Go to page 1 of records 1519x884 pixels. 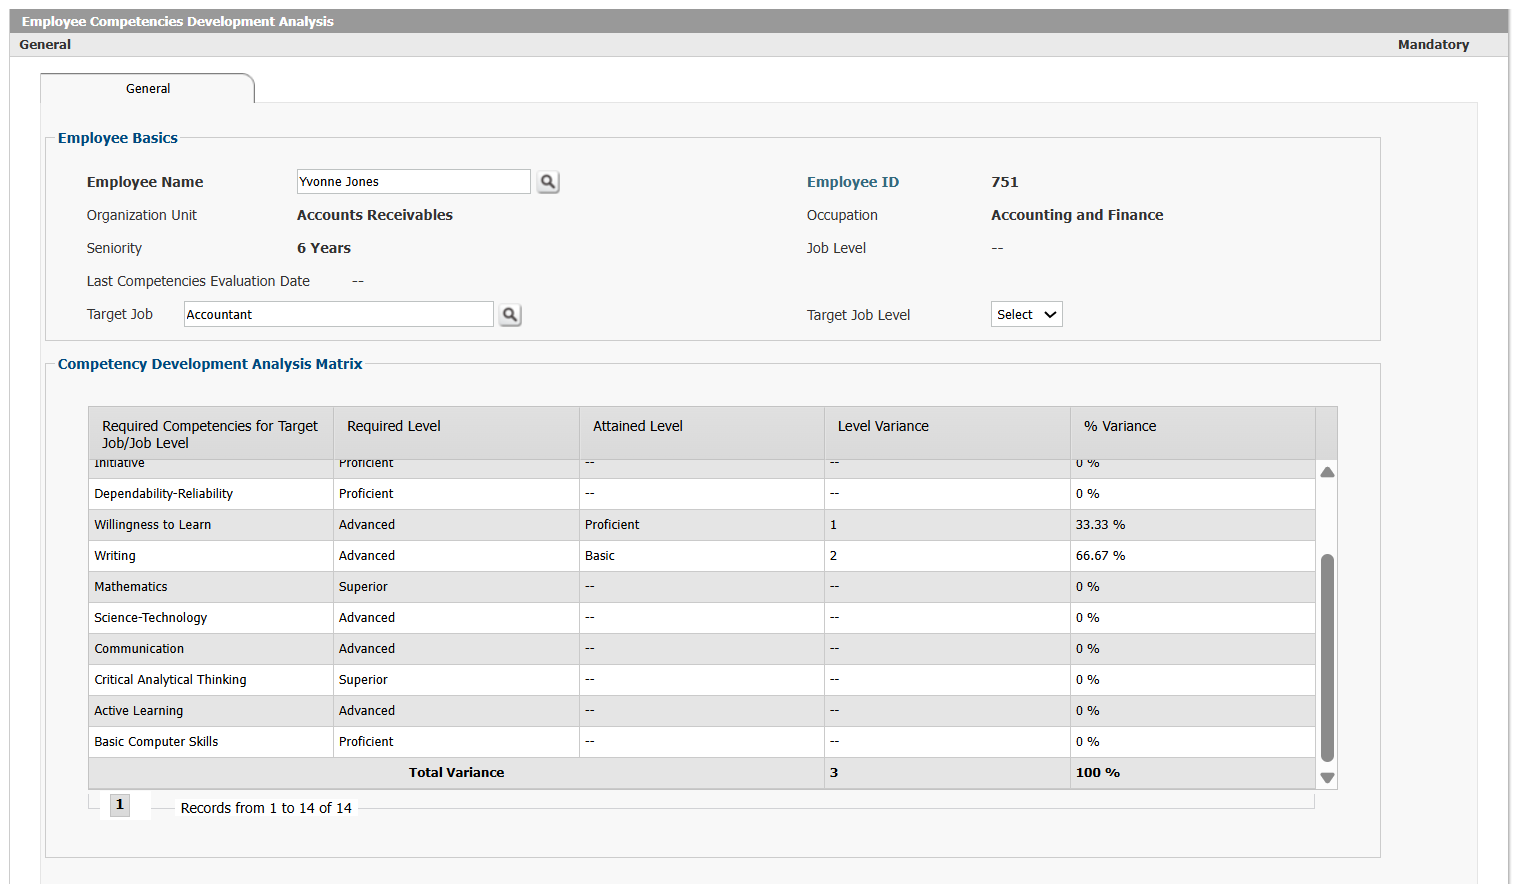[x=120, y=805]
